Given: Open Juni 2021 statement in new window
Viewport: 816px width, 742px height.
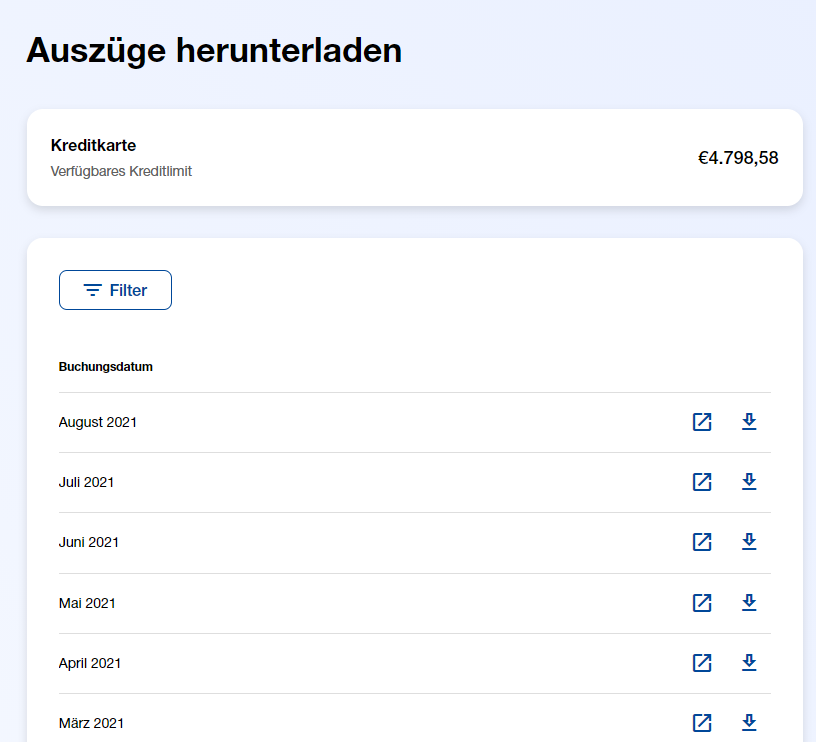Looking at the screenshot, I should pos(702,542).
